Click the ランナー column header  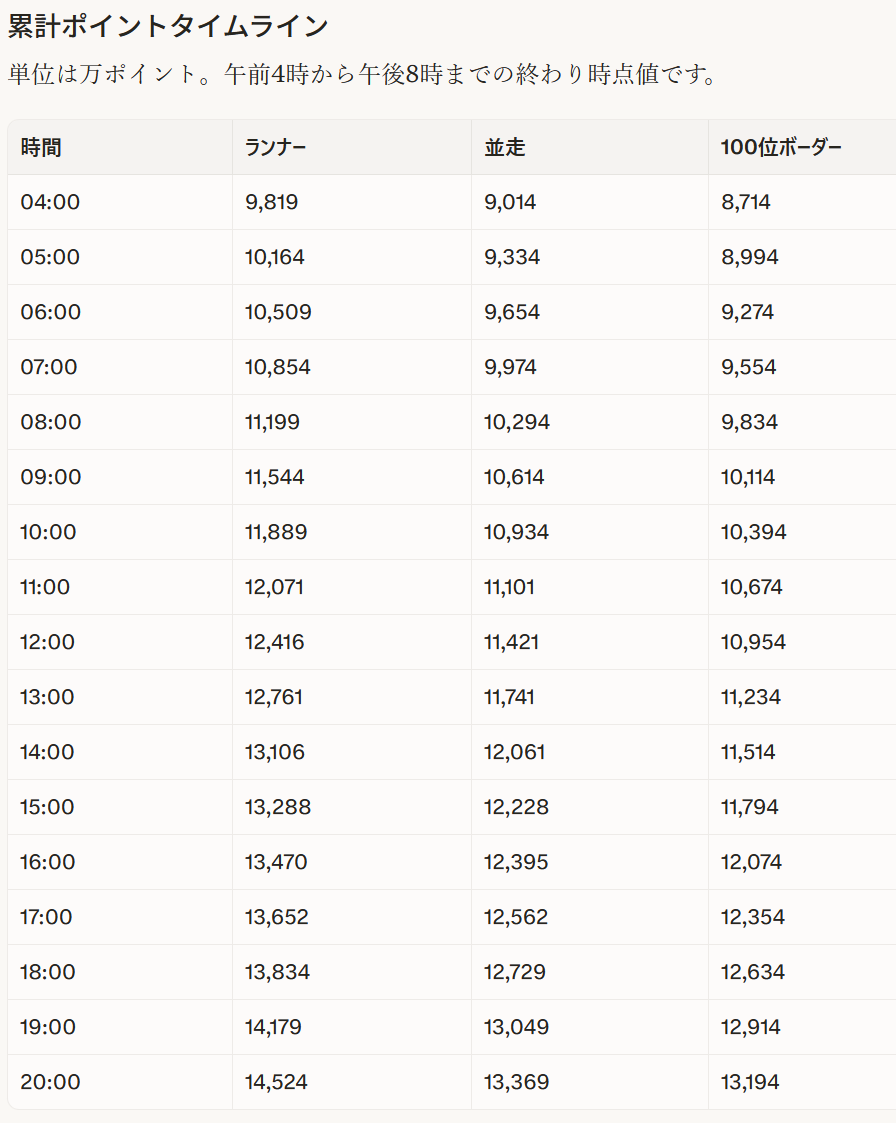pos(275,148)
